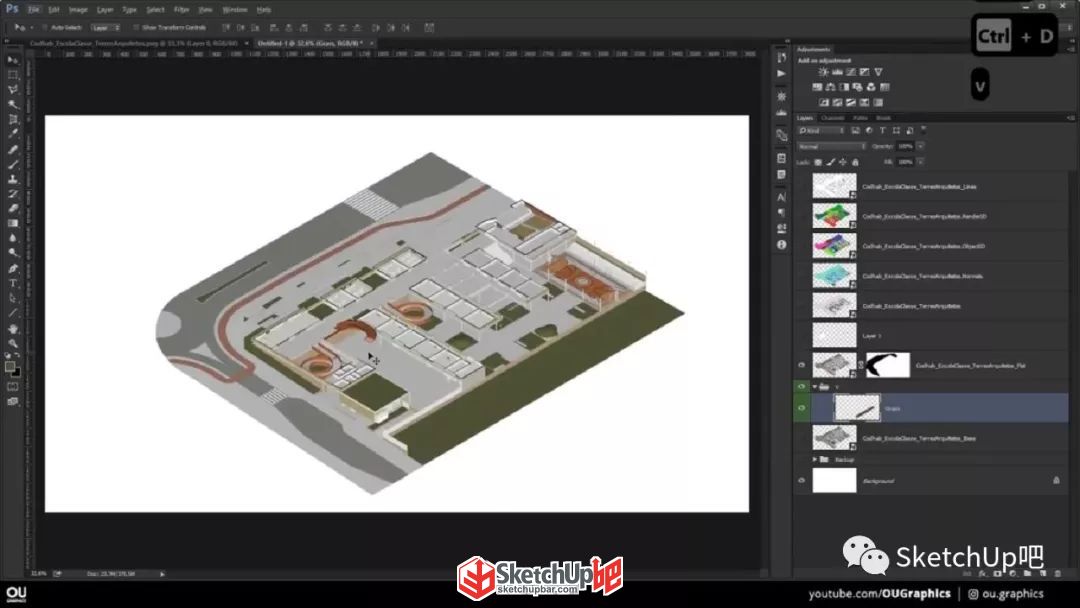Open the Character panel icon
This screenshot has height=608, width=1080.
781,197
